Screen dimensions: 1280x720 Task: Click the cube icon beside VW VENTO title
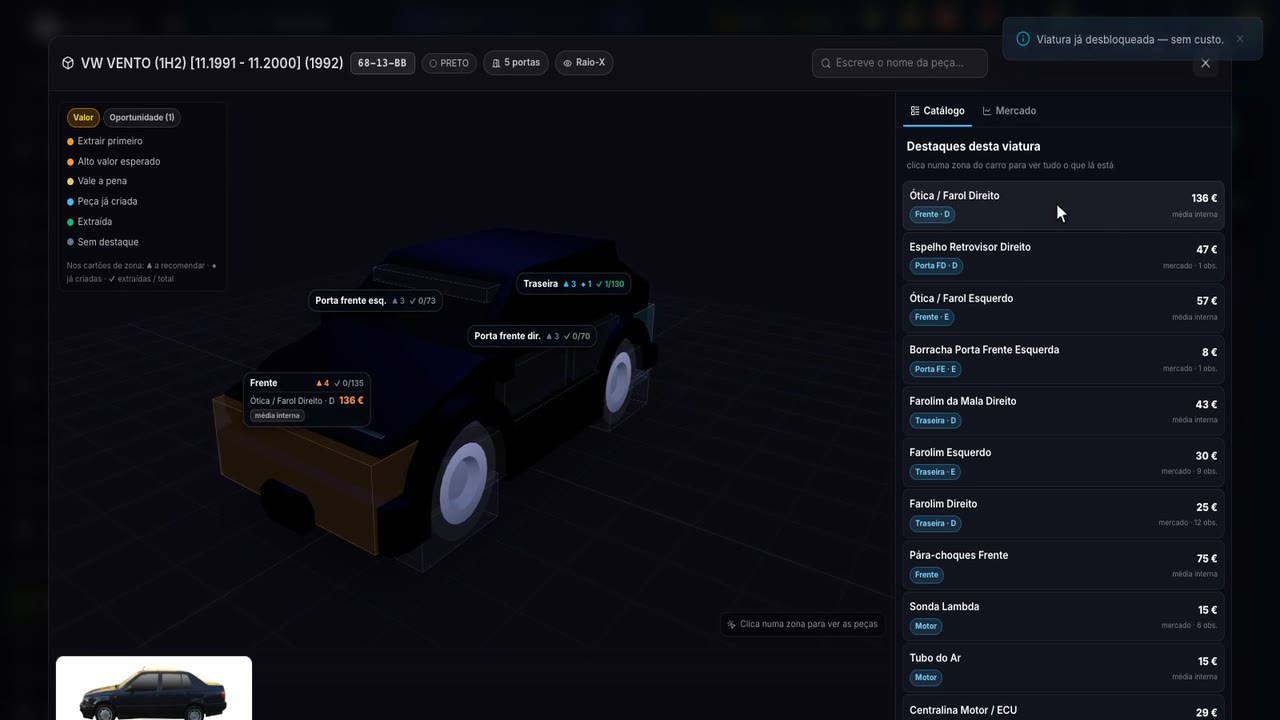click(x=68, y=63)
